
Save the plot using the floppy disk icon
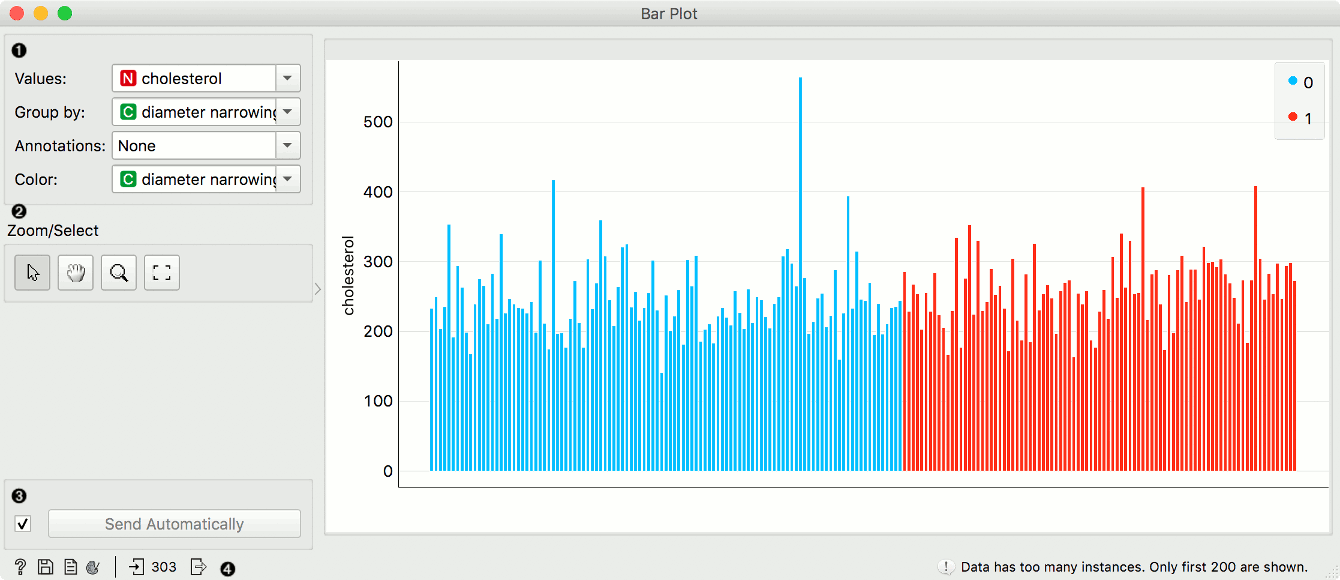point(45,567)
